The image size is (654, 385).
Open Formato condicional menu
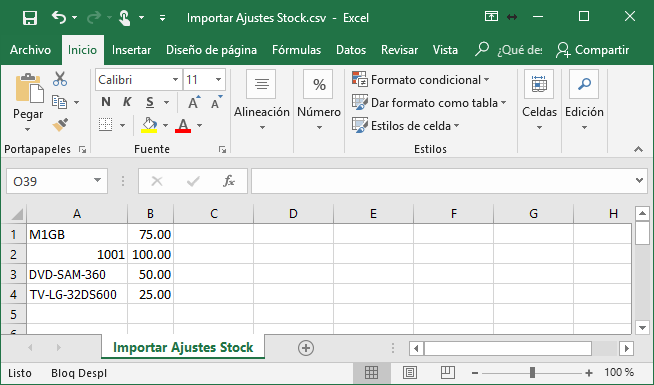tap(420, 80)
